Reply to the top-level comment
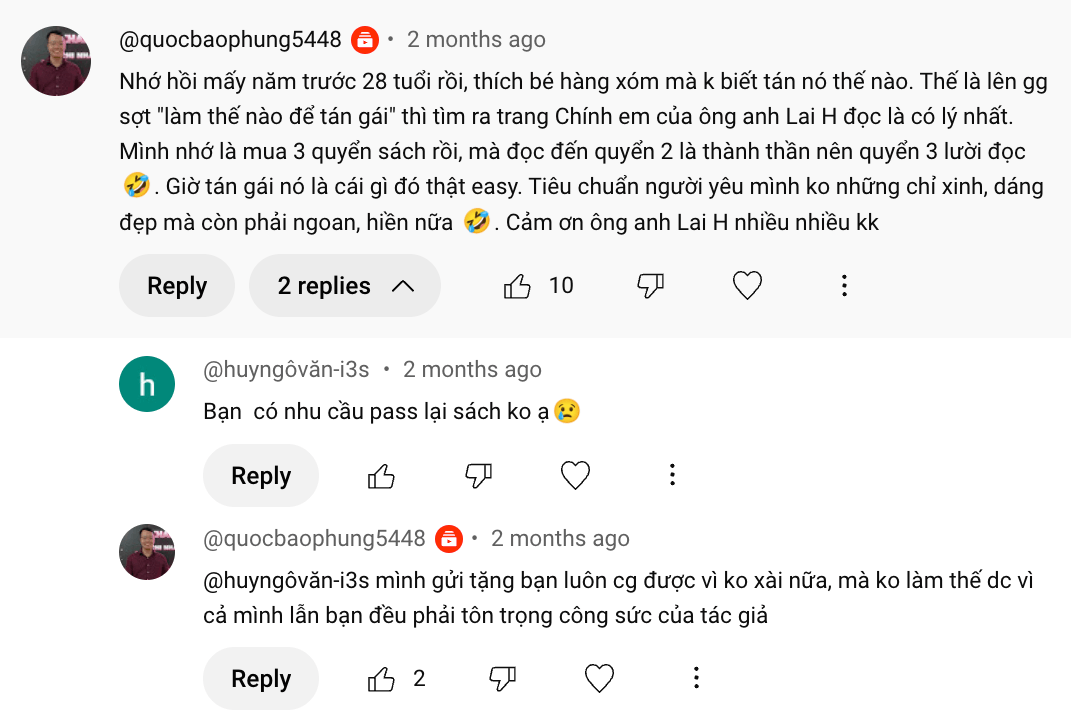The height and width of the screenshot is (725, 1071). tap(177, 287)
